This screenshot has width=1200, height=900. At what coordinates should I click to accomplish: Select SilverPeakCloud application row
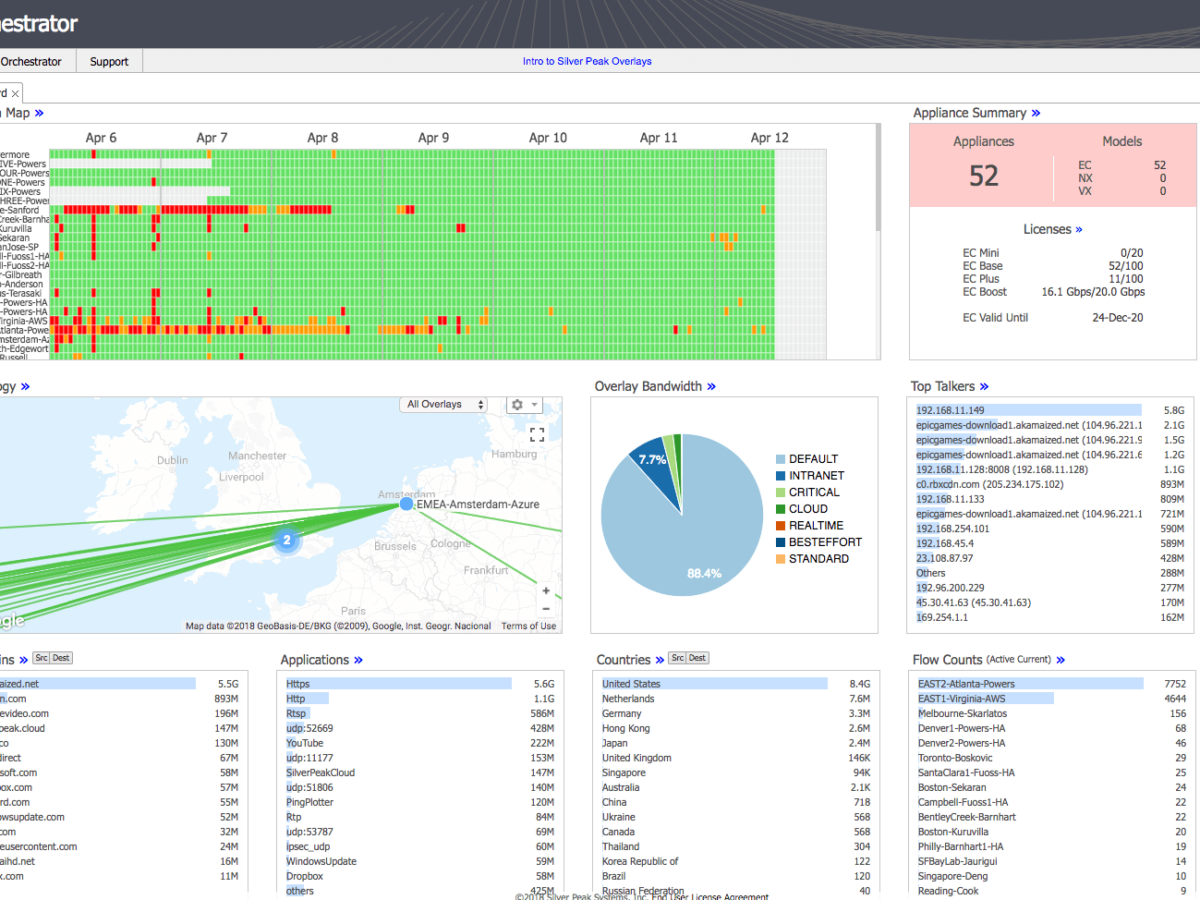pos(420,773)
